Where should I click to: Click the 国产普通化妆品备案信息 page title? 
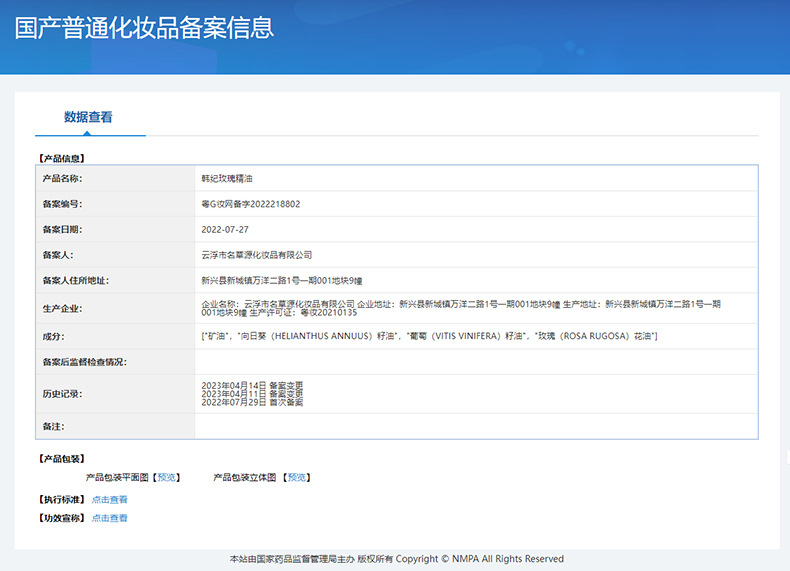click(144, 28)
